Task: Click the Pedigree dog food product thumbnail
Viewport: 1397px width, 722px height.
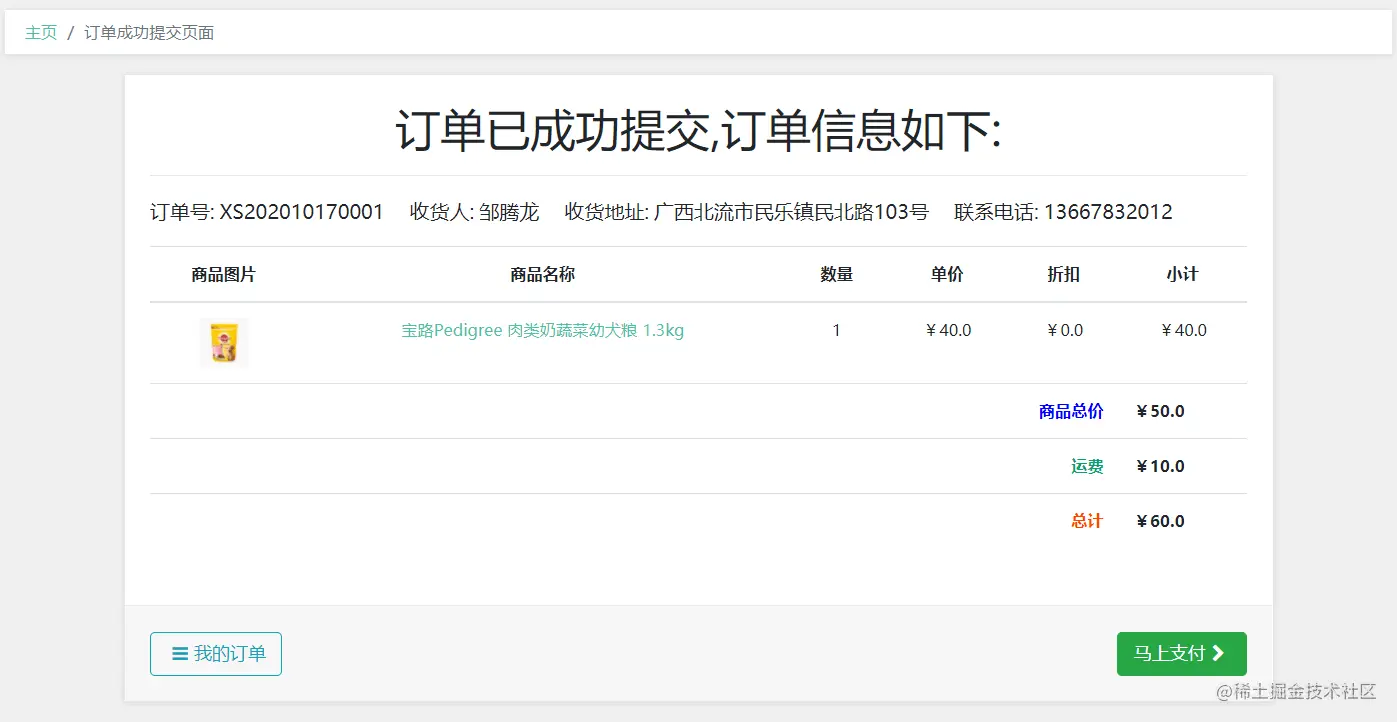Action: 224,343
